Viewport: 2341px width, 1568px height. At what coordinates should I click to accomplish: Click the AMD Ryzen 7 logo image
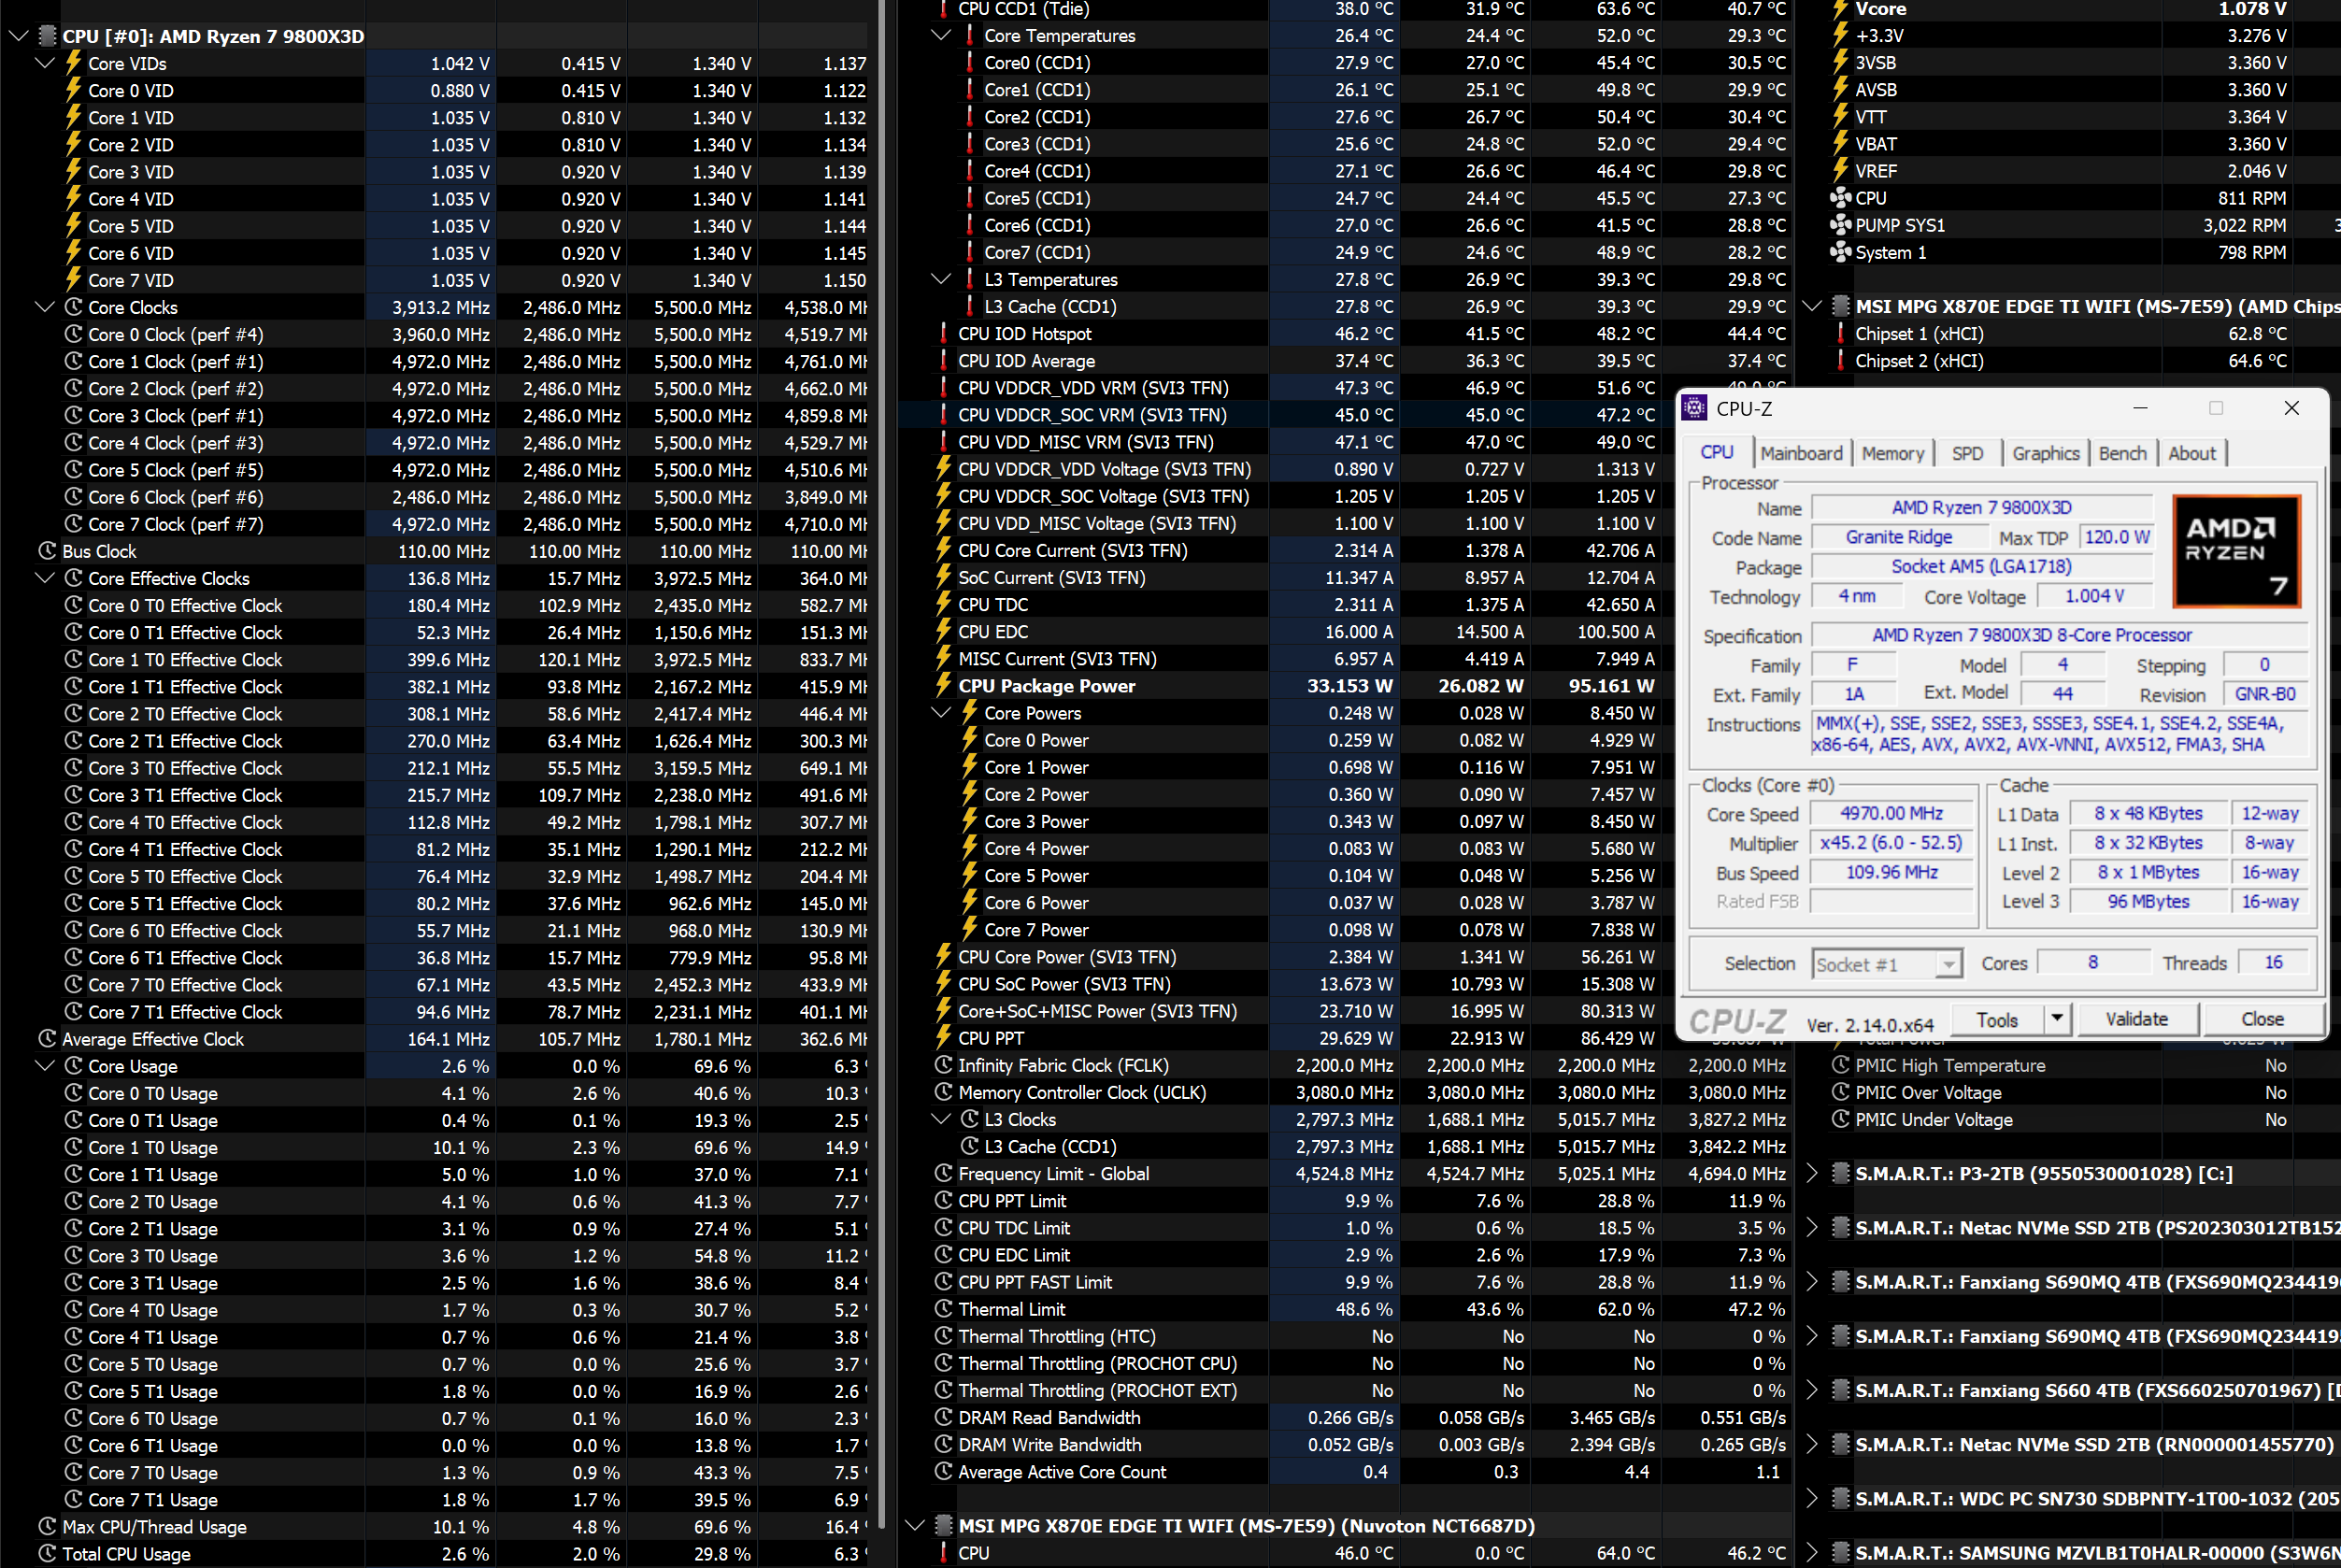[x=2237, y=550]
